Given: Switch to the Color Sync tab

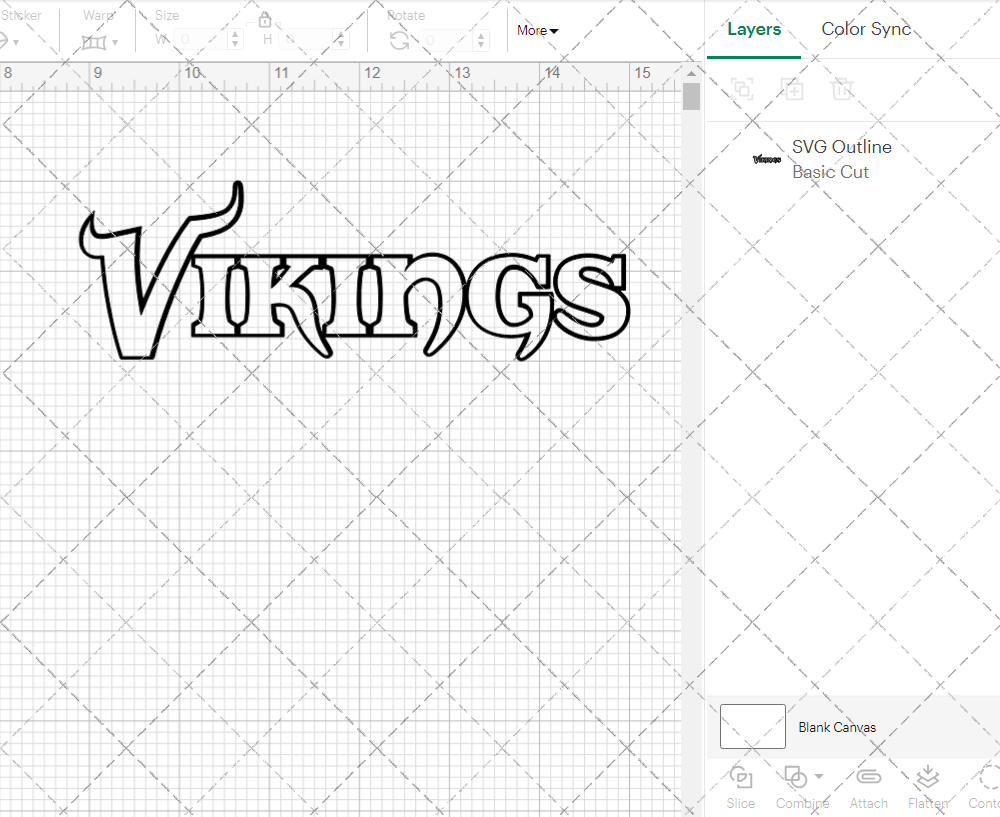Looking at the screenshot, I should point(866,29).
